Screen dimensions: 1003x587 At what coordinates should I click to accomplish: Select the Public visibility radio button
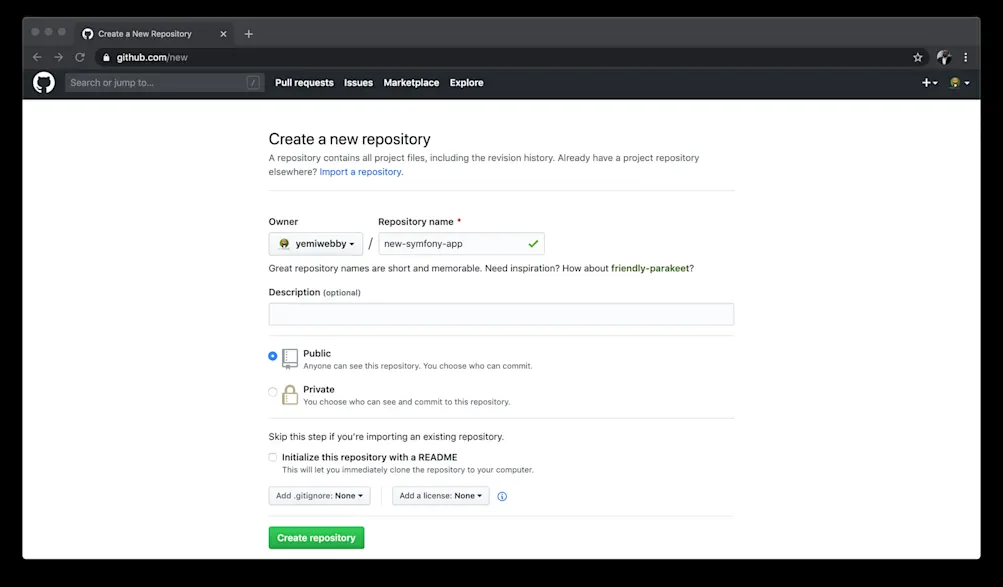pyautogui.click(x=271, y=355)
